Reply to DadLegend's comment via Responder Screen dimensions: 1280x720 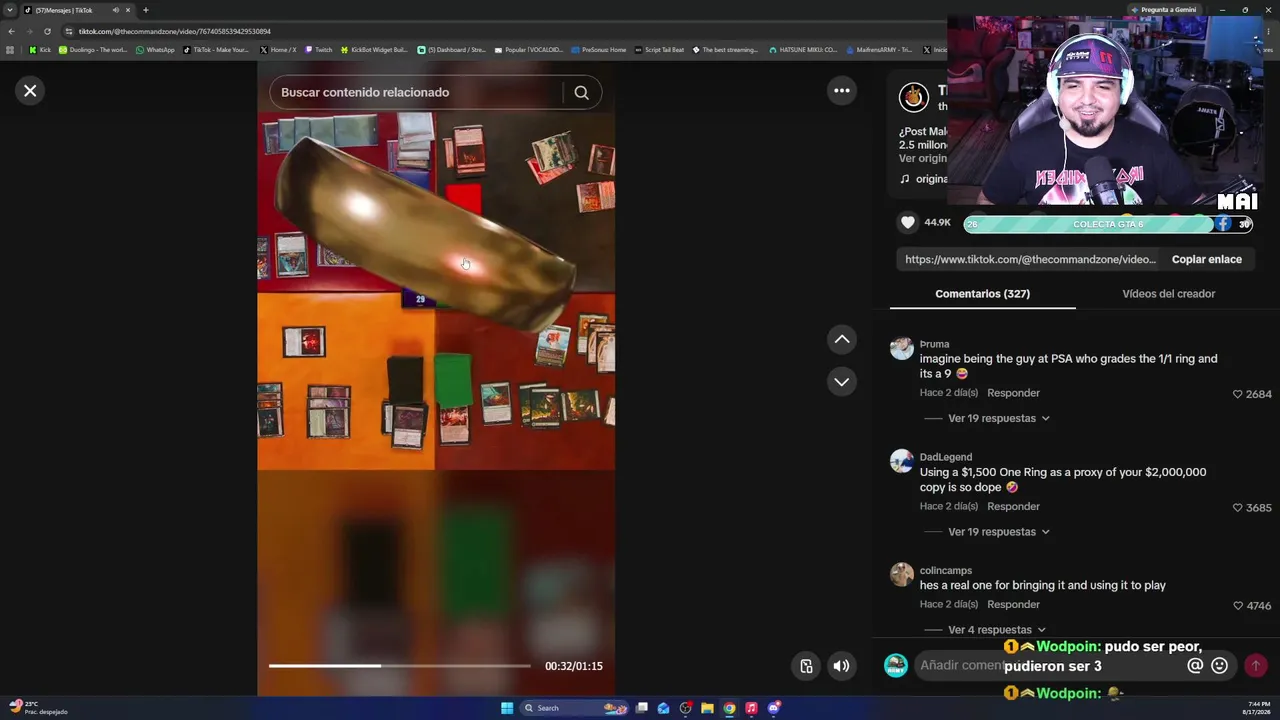[1013, 507]
